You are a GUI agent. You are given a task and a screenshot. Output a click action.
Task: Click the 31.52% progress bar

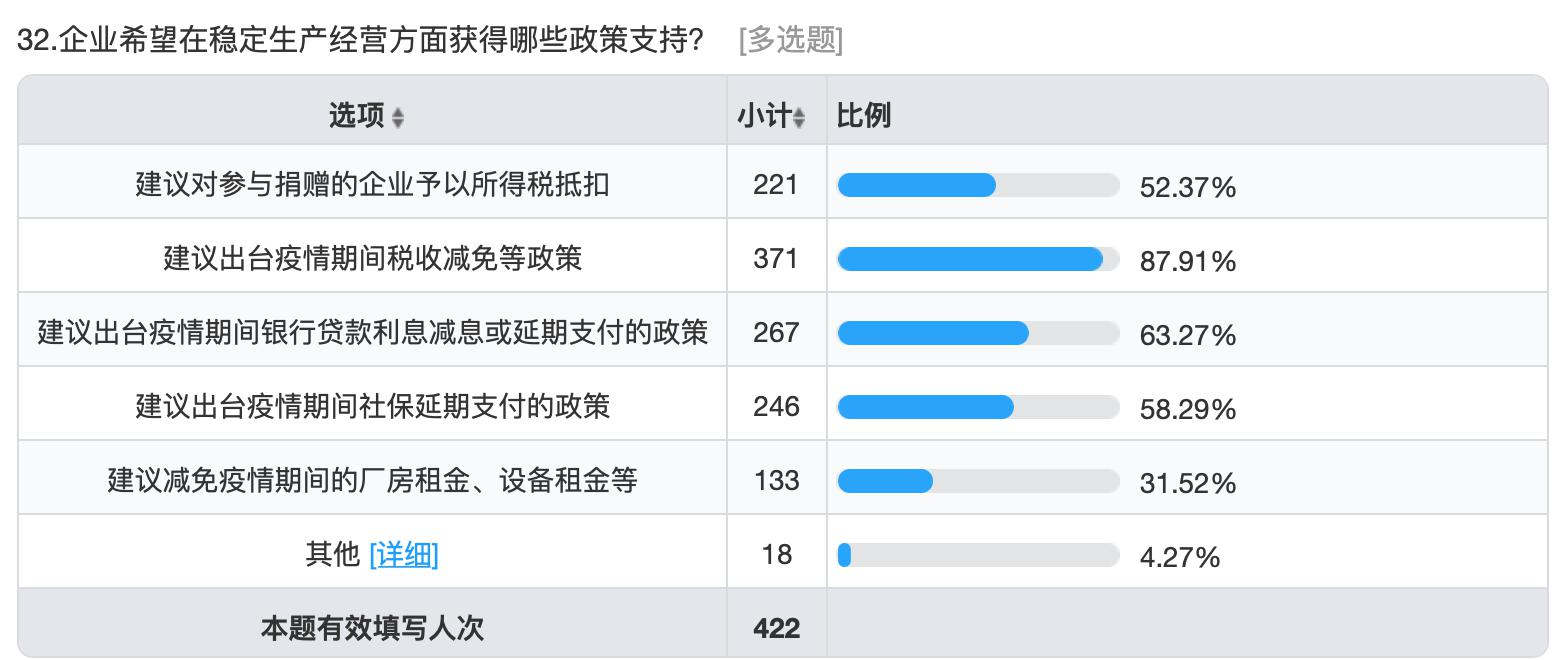977,481
